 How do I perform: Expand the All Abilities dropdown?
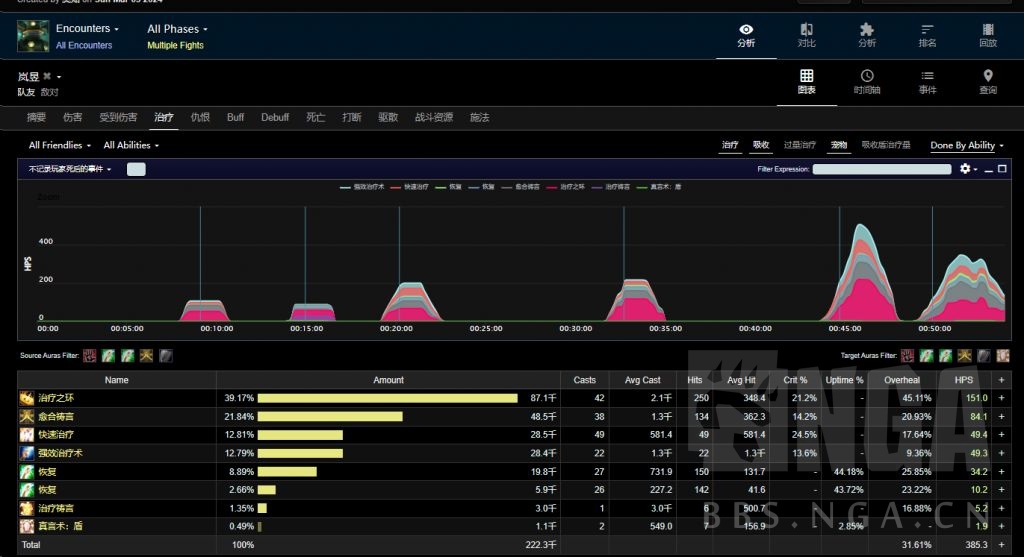coord(131,145)
